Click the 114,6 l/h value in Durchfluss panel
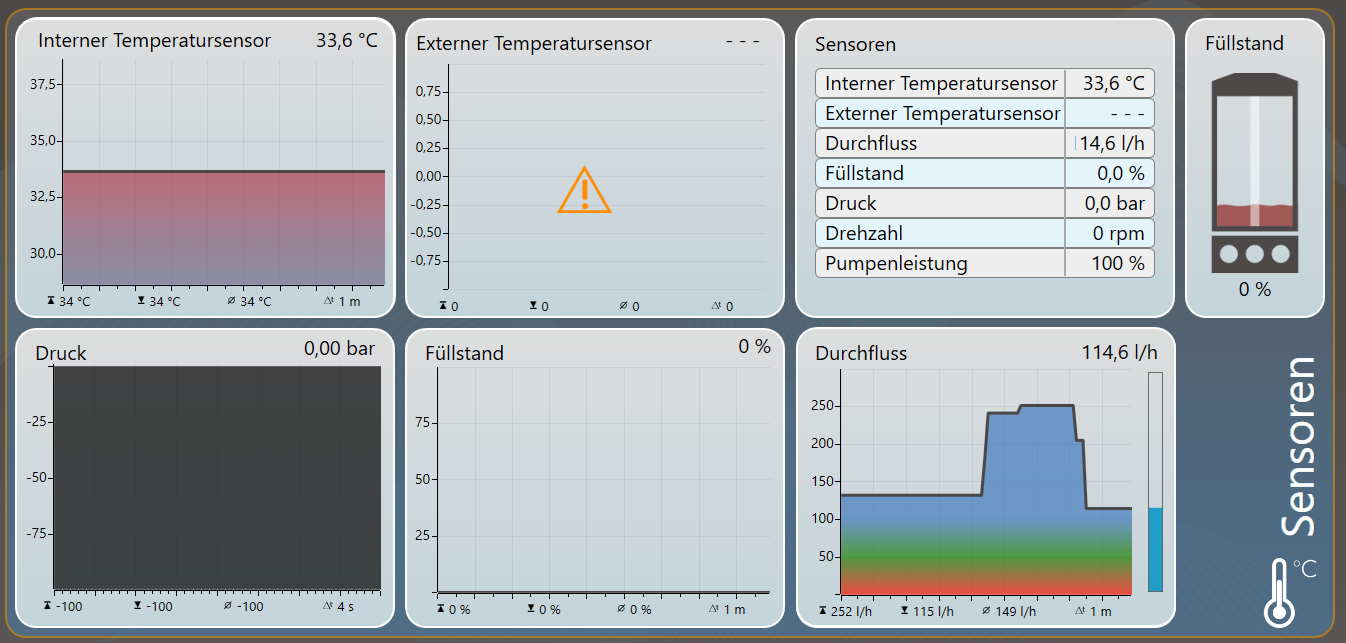The image size is (1346, 643). click(x=1119, y=352)
